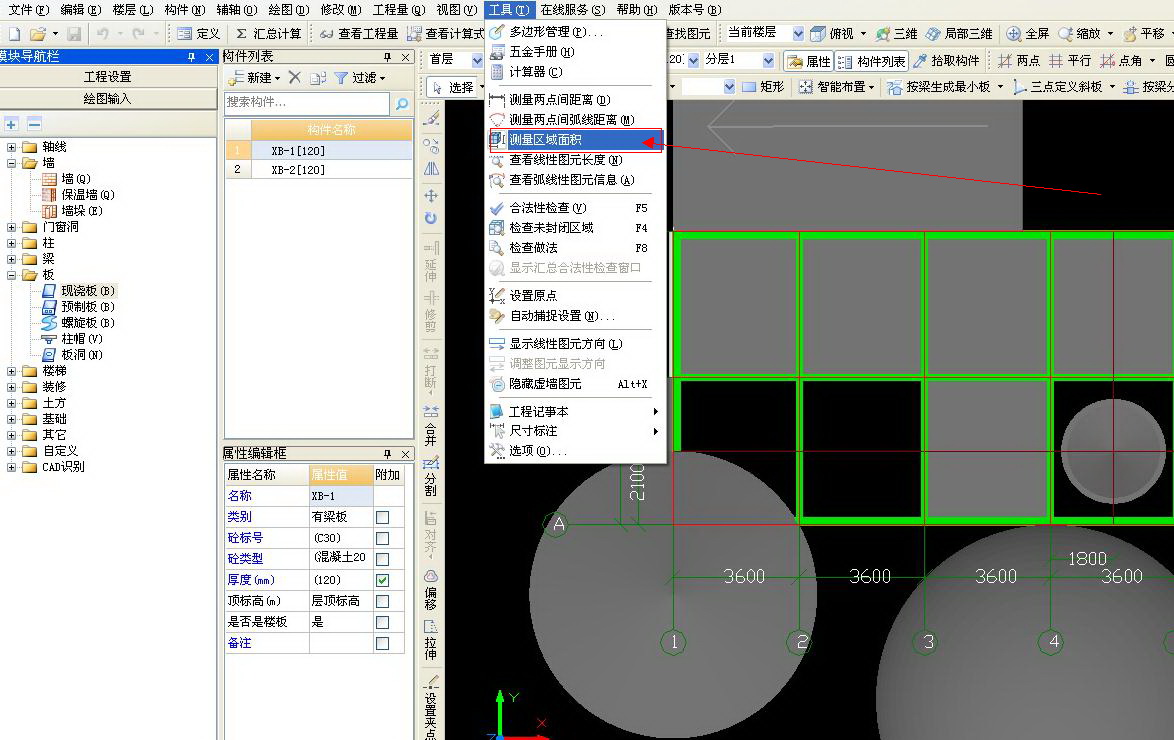Click 三点定义斜板 tool

click(1059, 87)
